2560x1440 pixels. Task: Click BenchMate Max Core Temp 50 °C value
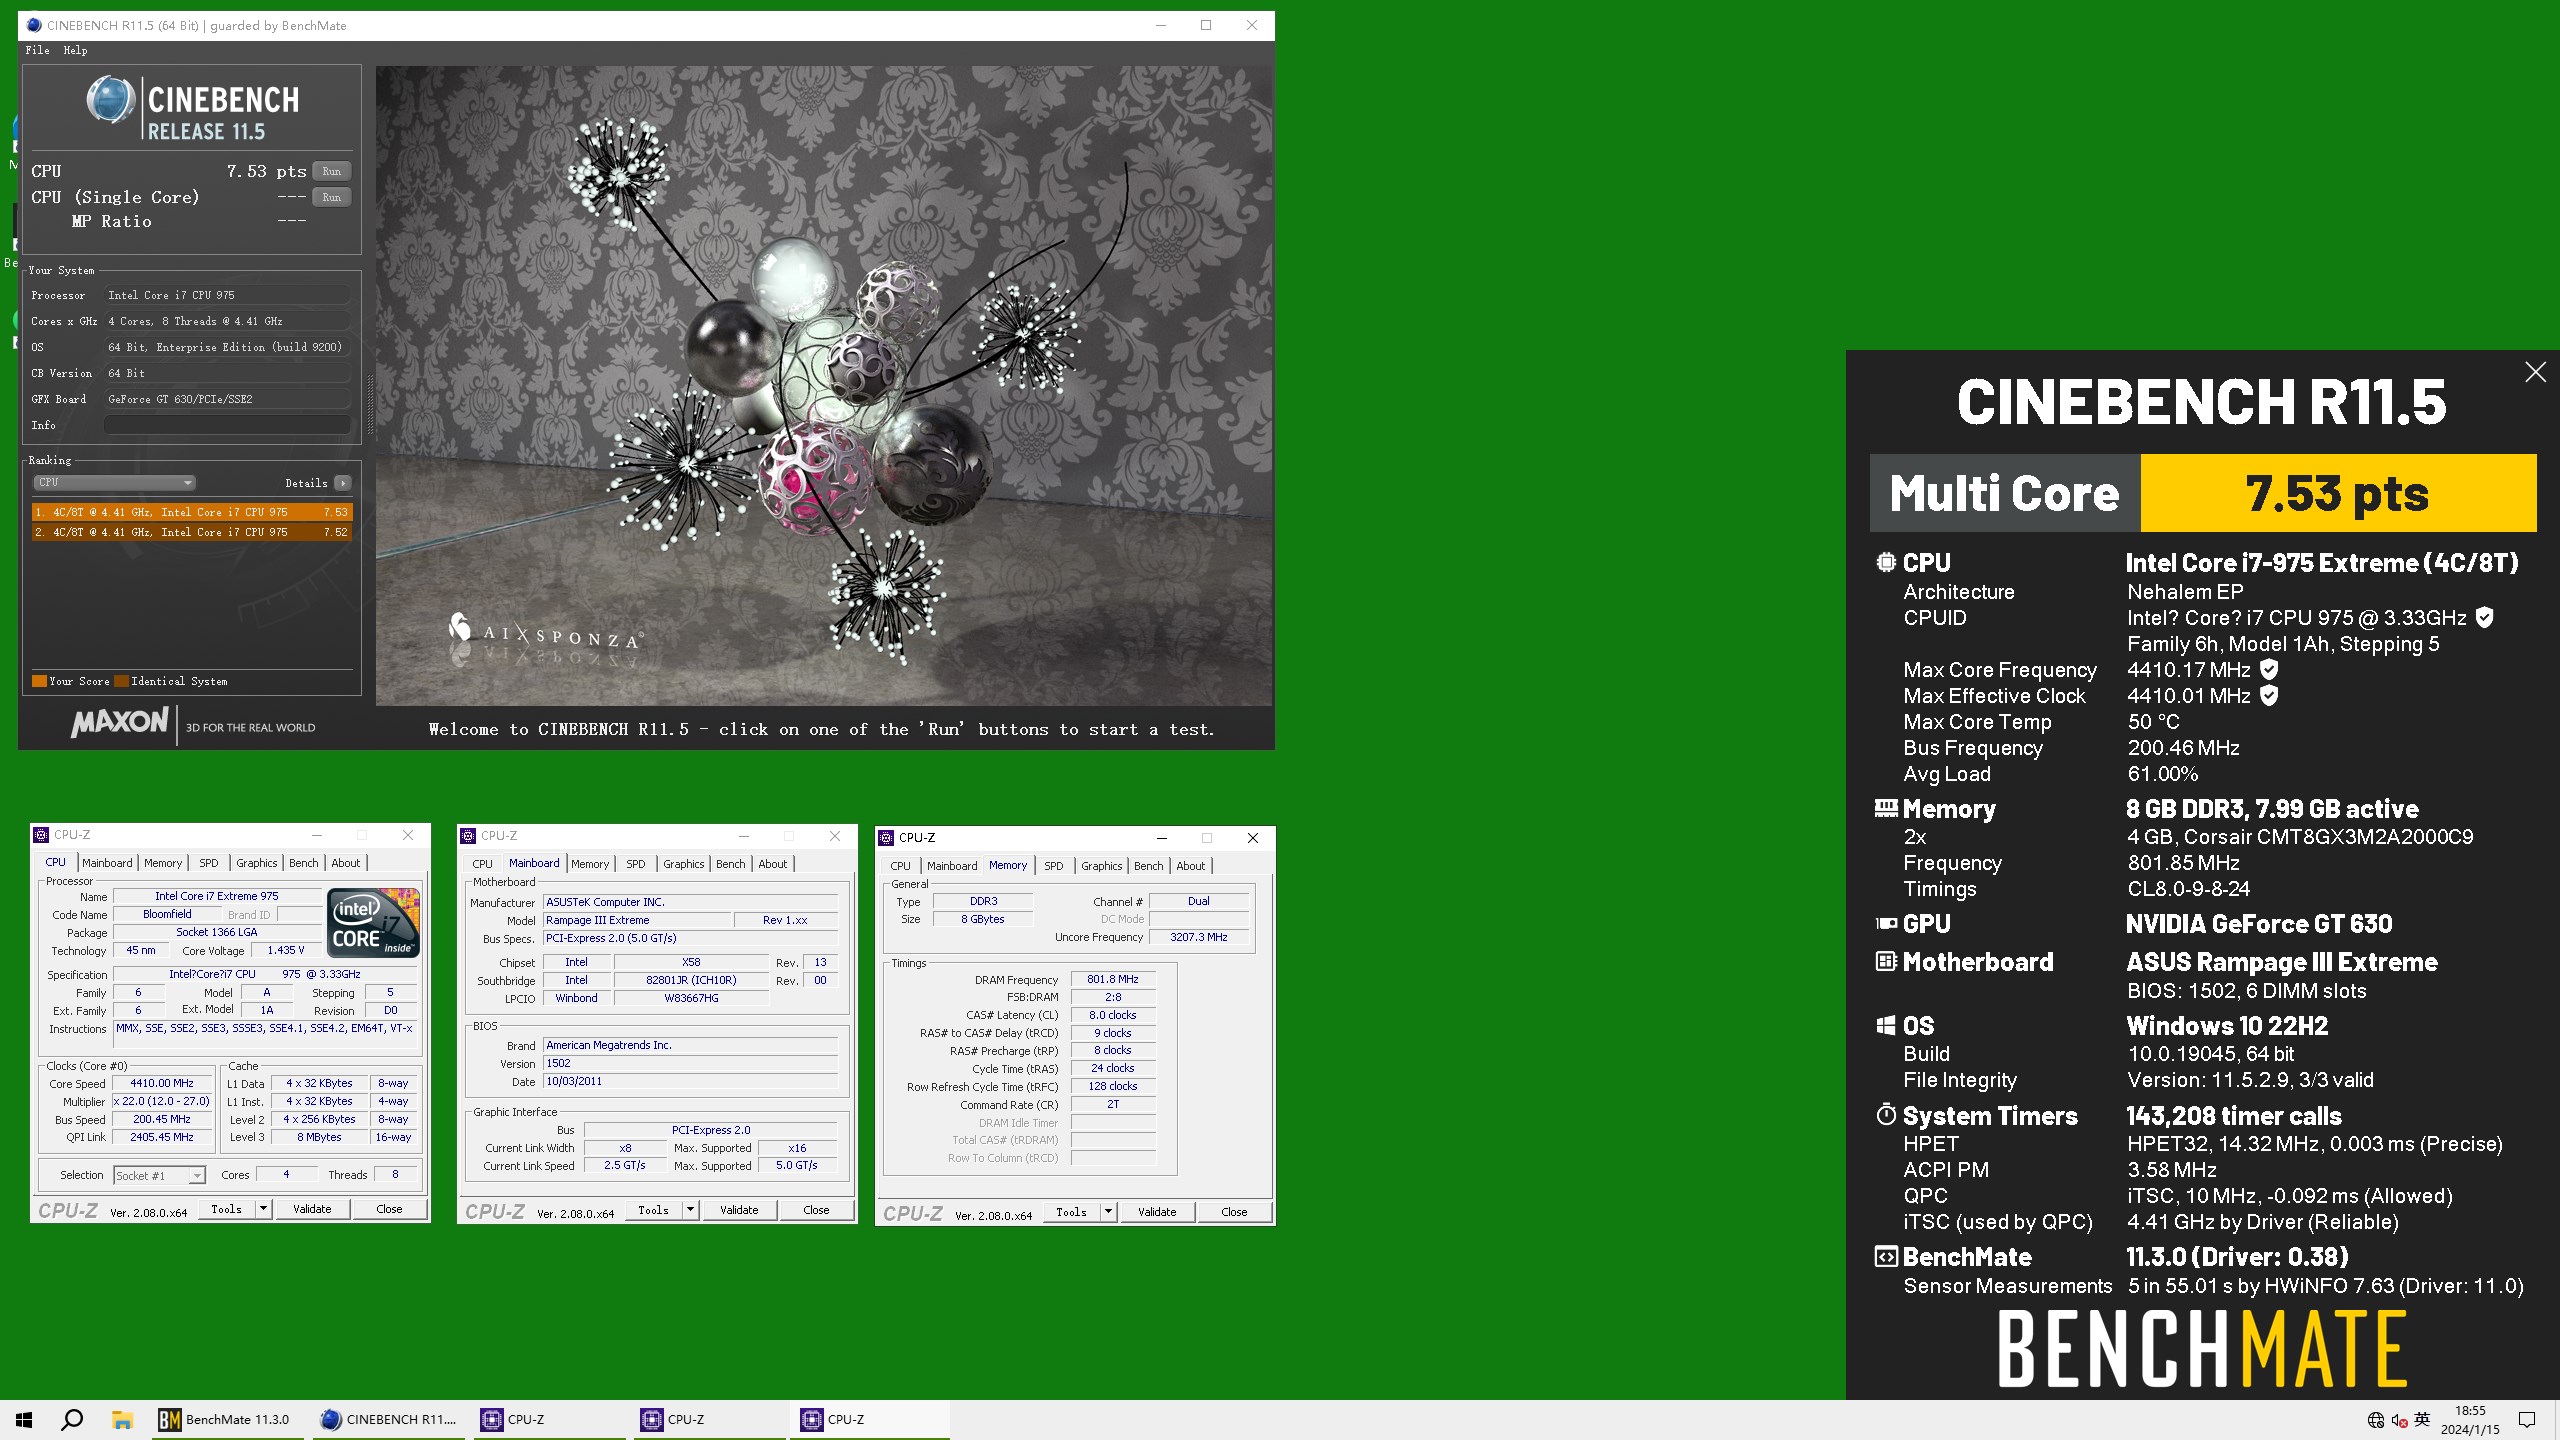[x=2153, y=722]
